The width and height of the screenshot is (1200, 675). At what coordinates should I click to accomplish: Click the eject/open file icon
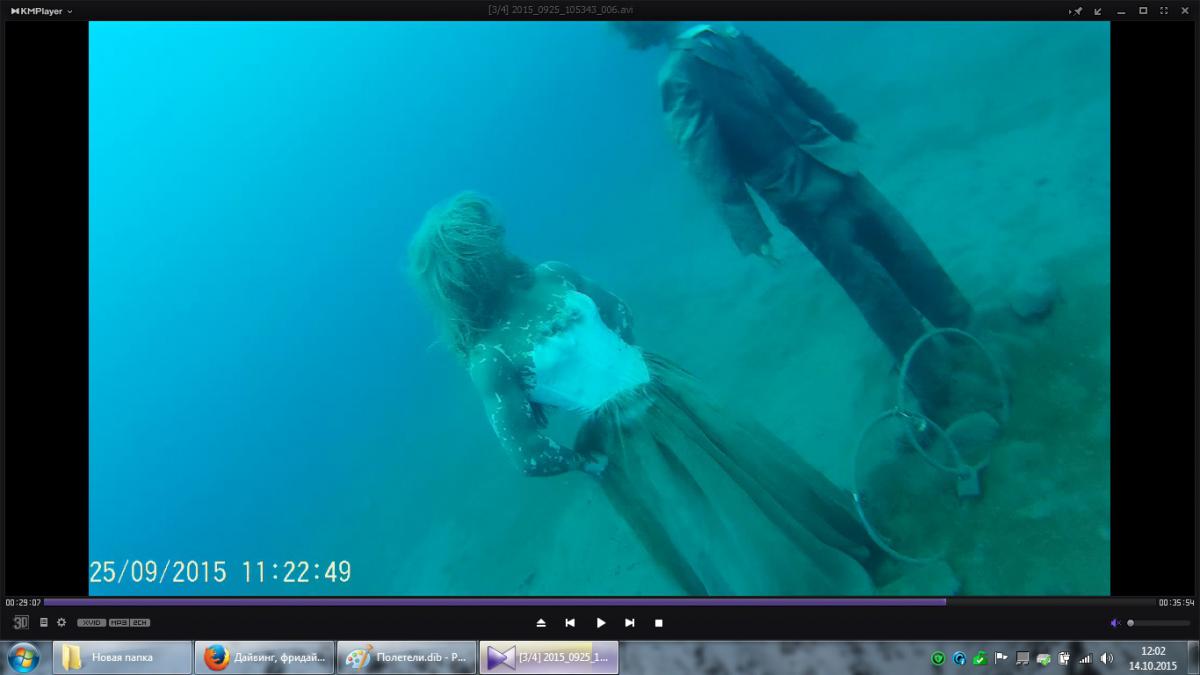(x=541, y=623)
